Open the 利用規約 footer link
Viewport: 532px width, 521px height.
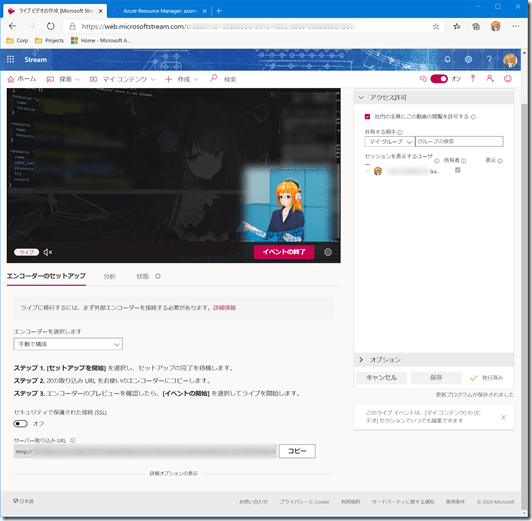click(x=350, y=502)
